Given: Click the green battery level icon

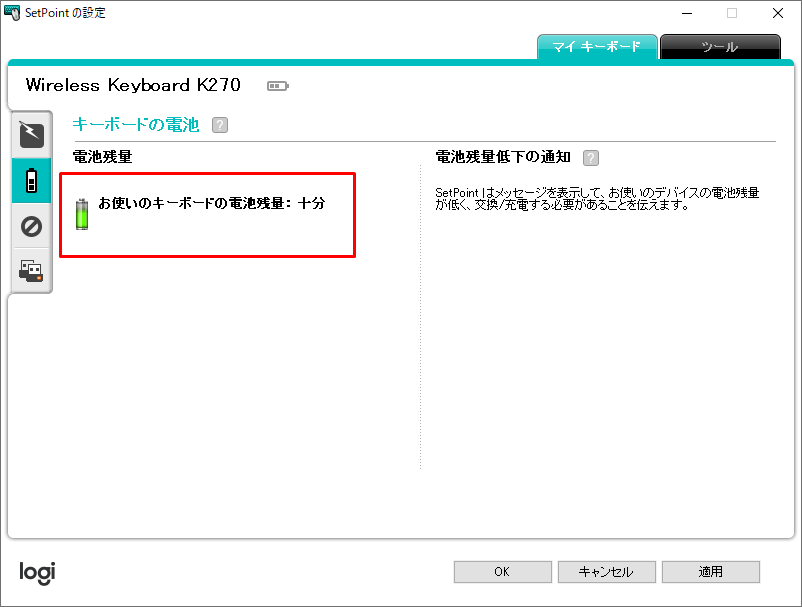Looking at the screenshot, I should click(x=82, y=213).
